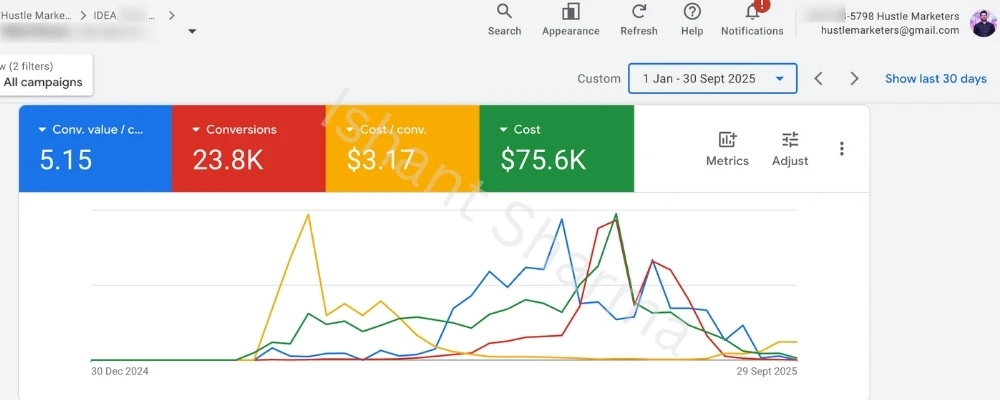Click the Adjust sliders icon
This screenshot has height=400, width=1000.
coord(790,140)
